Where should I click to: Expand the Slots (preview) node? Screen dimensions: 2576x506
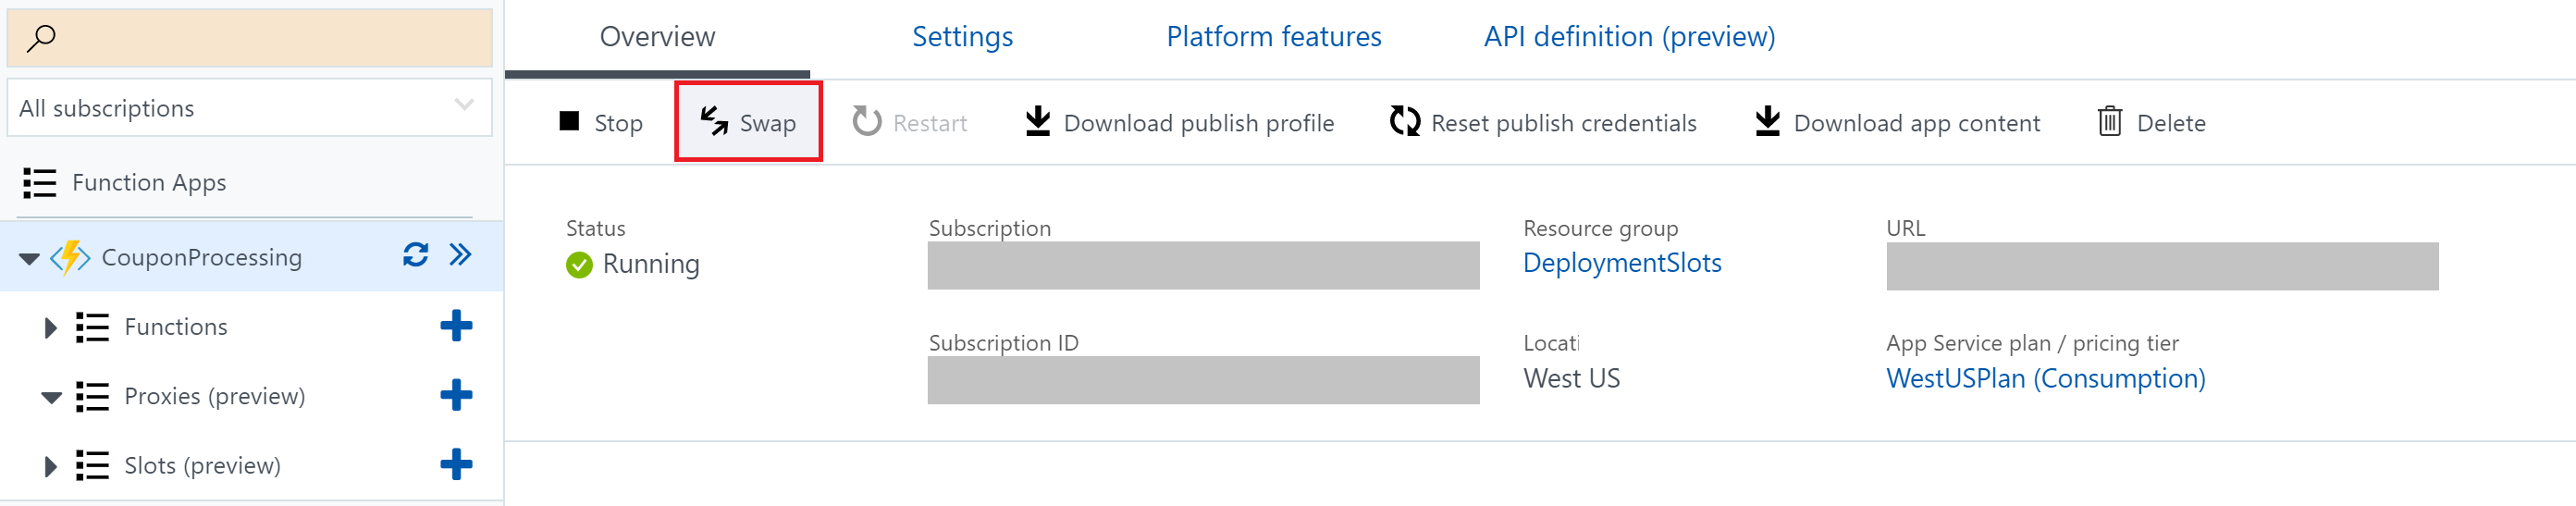(50, 466)
